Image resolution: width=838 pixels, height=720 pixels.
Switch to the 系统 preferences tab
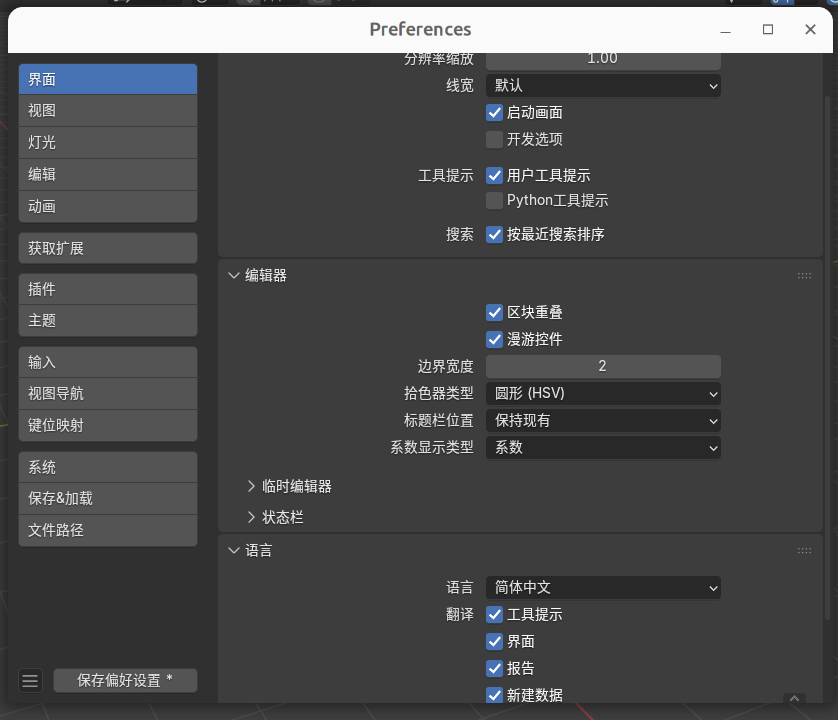pyautogui.click(x=108, y=467)
